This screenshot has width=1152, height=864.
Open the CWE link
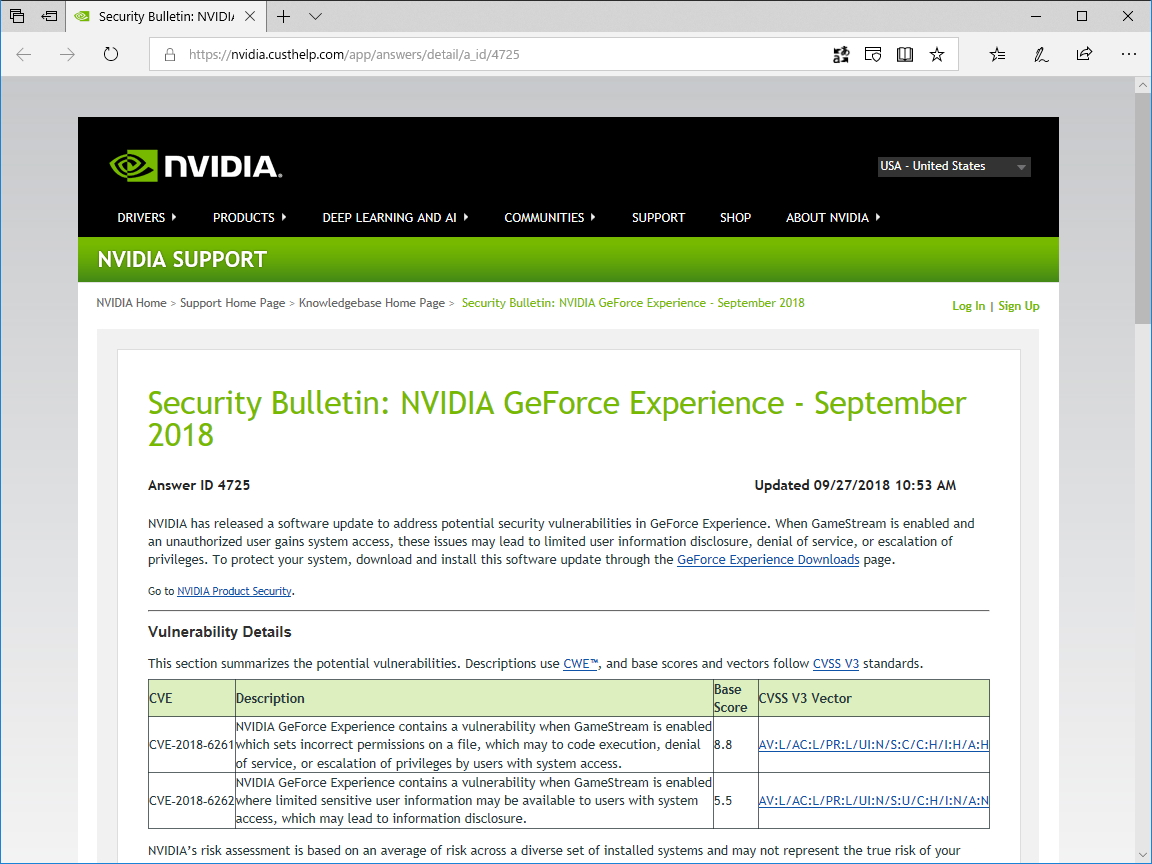tap(580, 663)
